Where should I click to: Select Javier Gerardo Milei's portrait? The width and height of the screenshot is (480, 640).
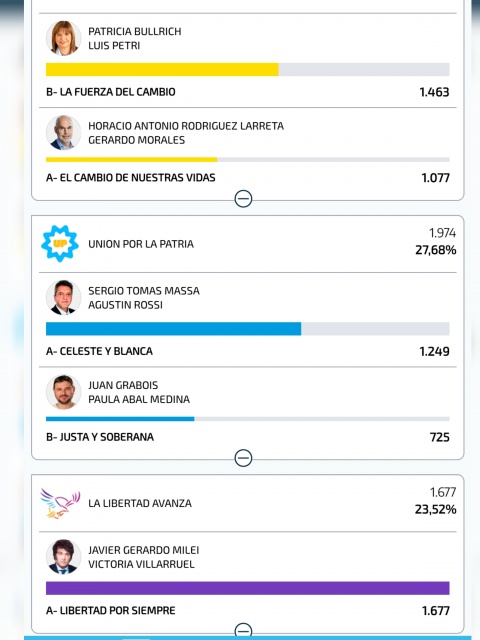[x=63, y=557]
